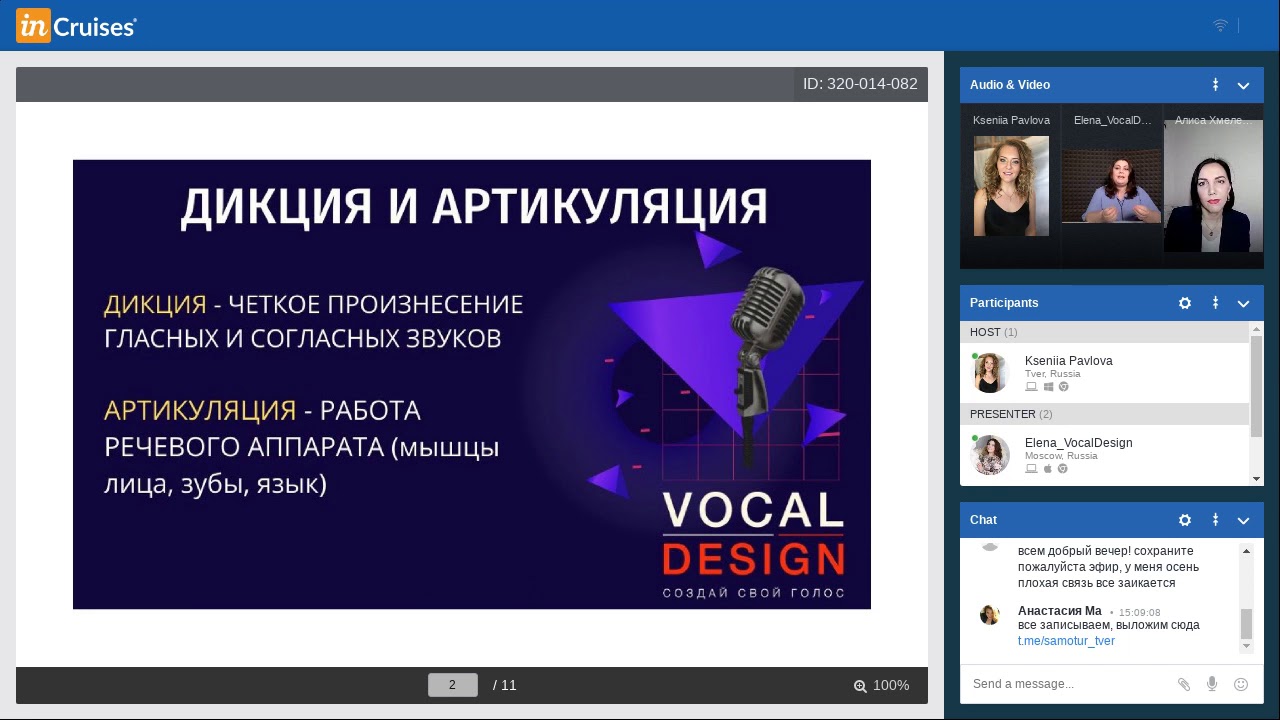1280x720 pixels.
Task: Open the t.me/samotur_tver link
Action: (1066, 641)
